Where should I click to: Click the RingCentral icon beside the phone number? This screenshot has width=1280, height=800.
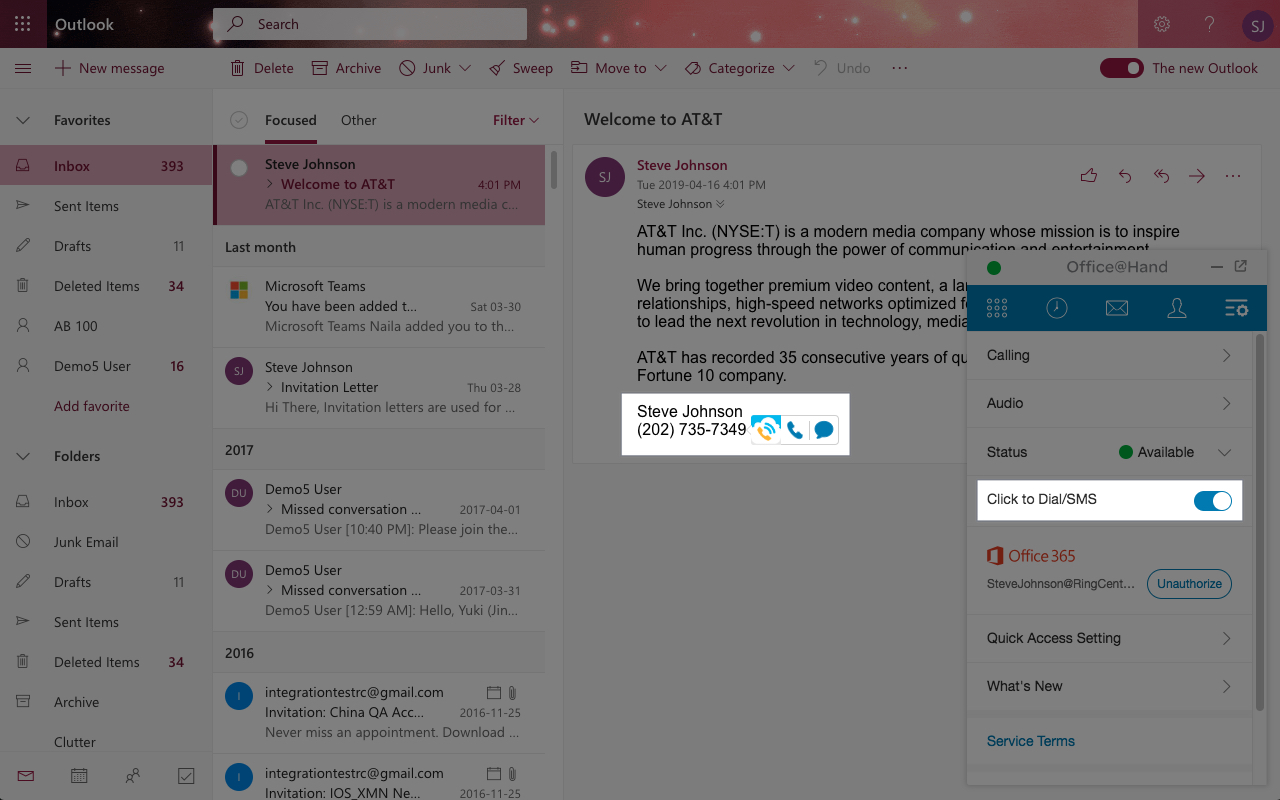766,430
